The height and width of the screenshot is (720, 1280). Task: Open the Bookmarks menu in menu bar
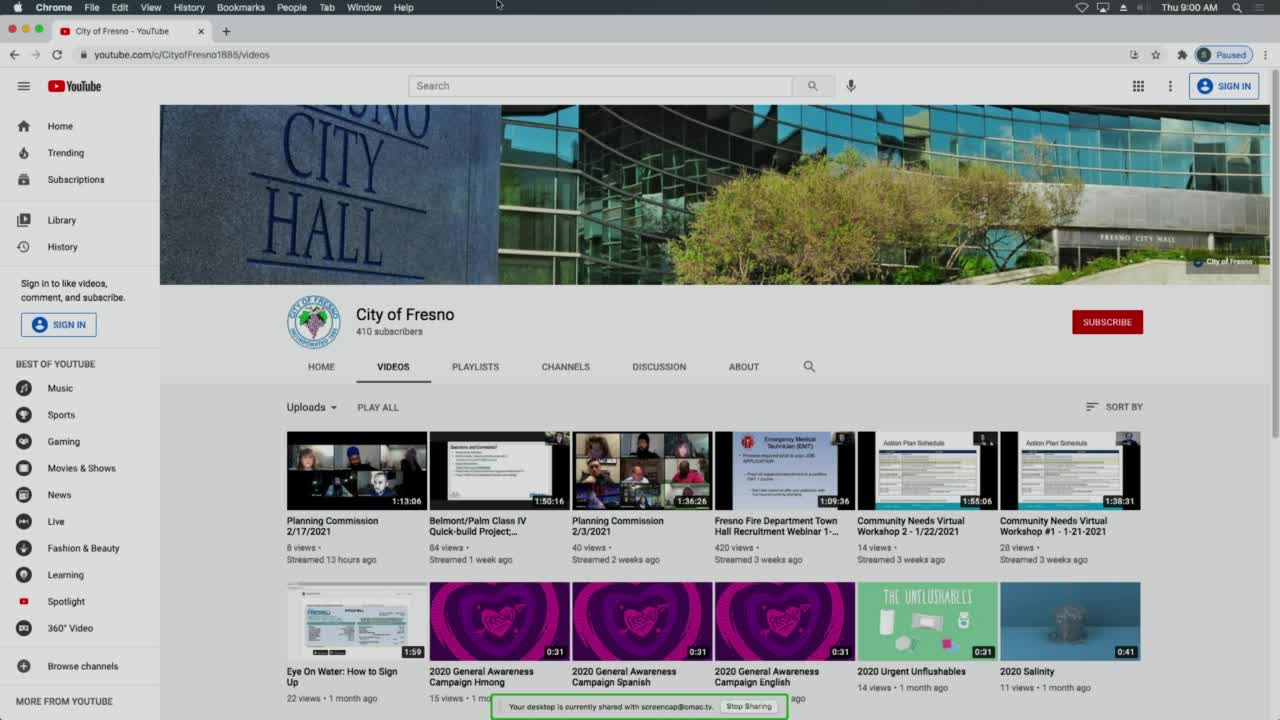tap(241, 7)
